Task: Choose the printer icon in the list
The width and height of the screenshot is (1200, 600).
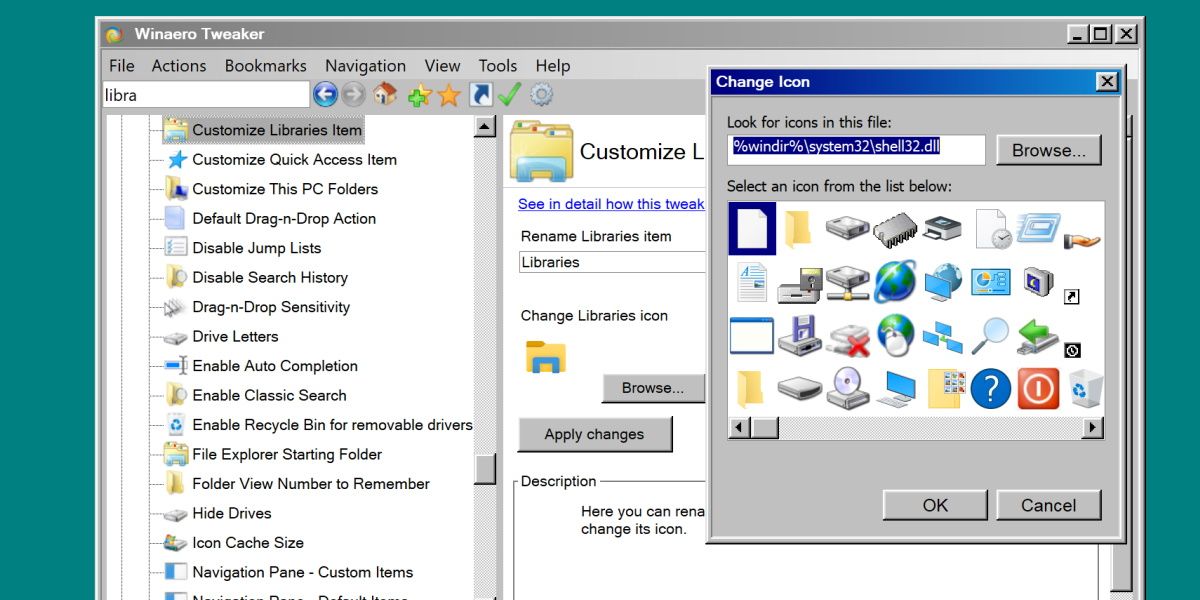Action: [942, 229]
